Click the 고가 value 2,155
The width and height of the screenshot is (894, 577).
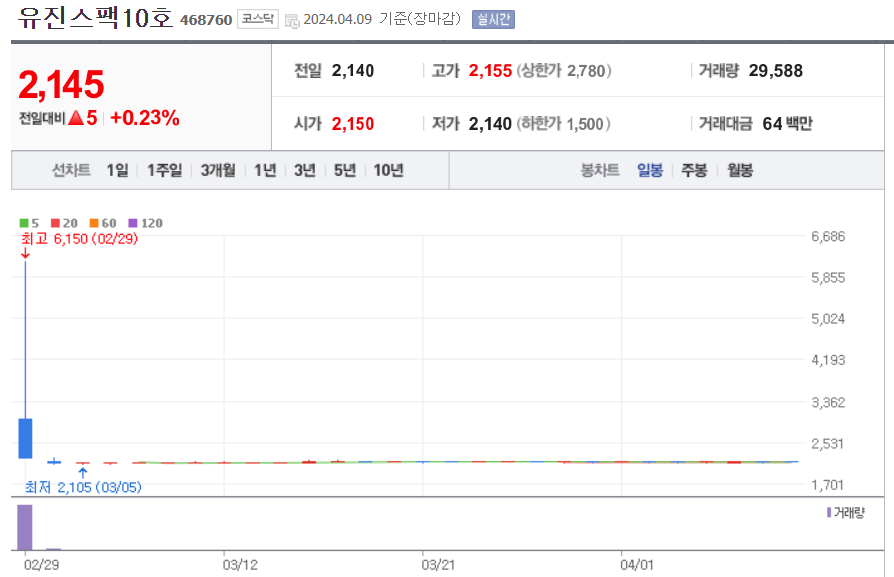(x=490, y=71)
